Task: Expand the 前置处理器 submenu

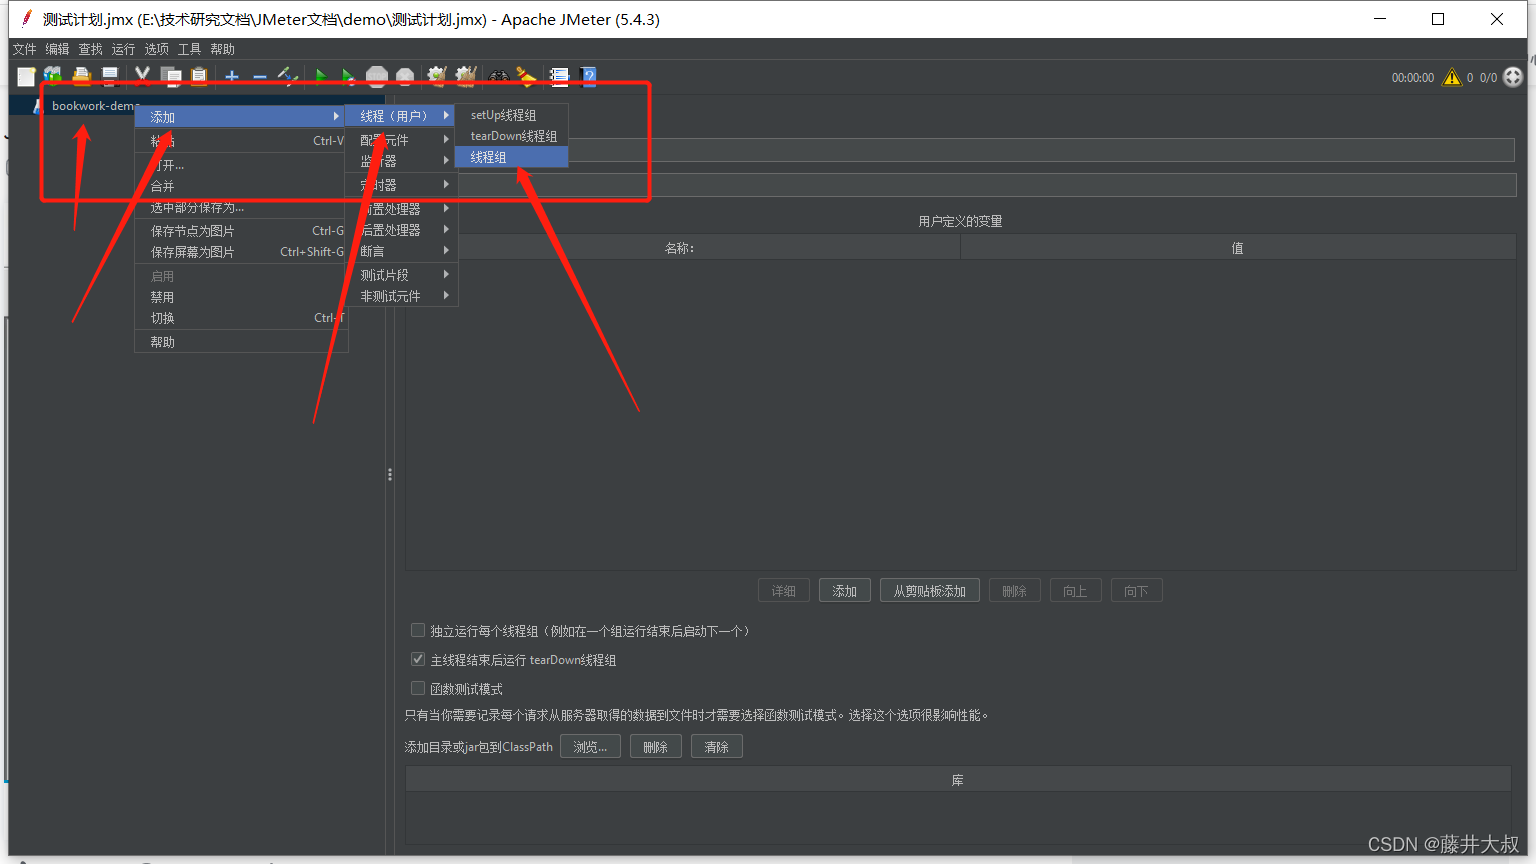Action: (x=401, y=209)
